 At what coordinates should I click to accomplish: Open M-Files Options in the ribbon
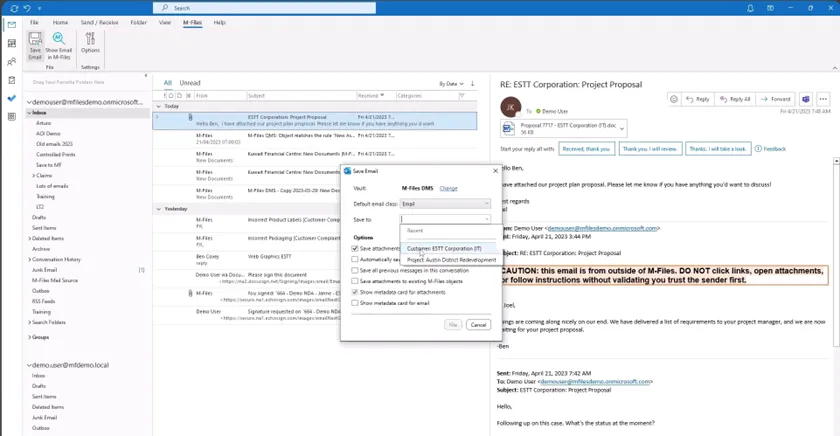(x=90, y=43)
